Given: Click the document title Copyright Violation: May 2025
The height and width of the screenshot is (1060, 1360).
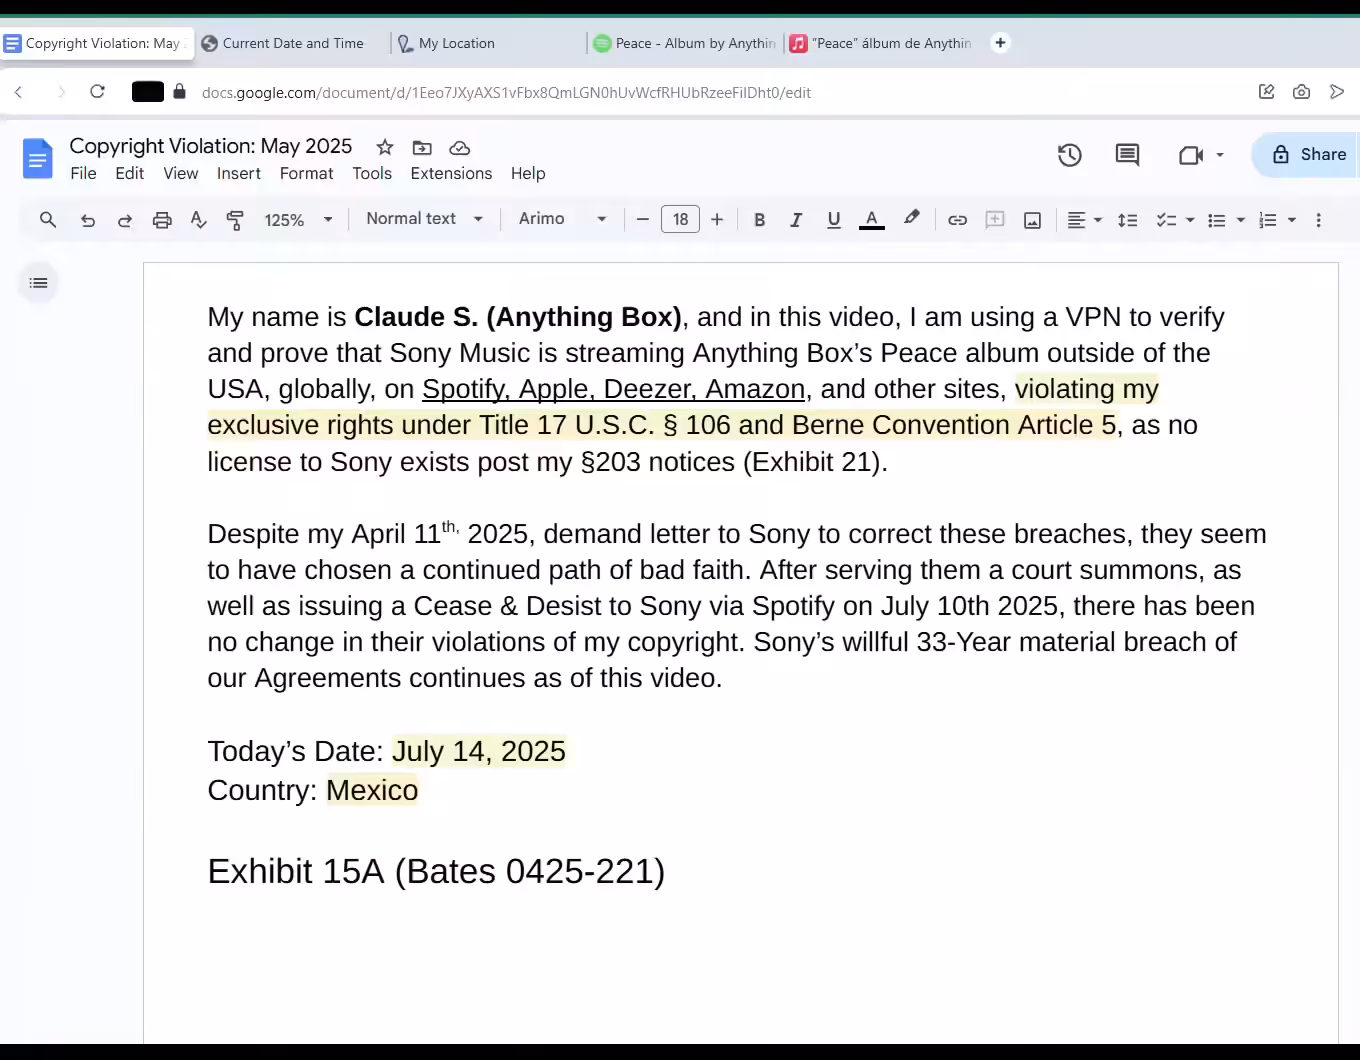Looking at the screenshot, I should [211, 146].
